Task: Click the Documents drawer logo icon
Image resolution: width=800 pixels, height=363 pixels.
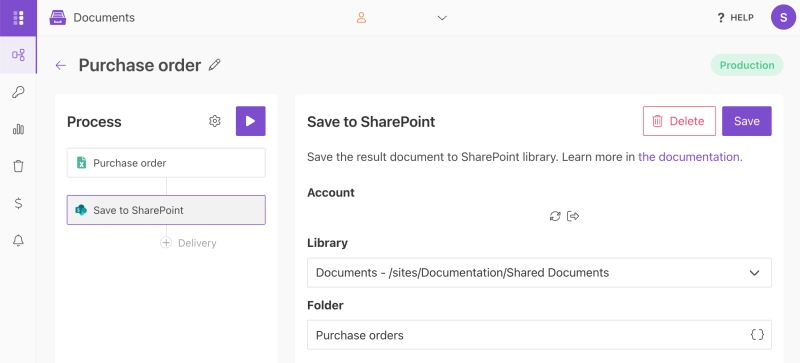Action: pyautogui.click(x=58, y=17)
